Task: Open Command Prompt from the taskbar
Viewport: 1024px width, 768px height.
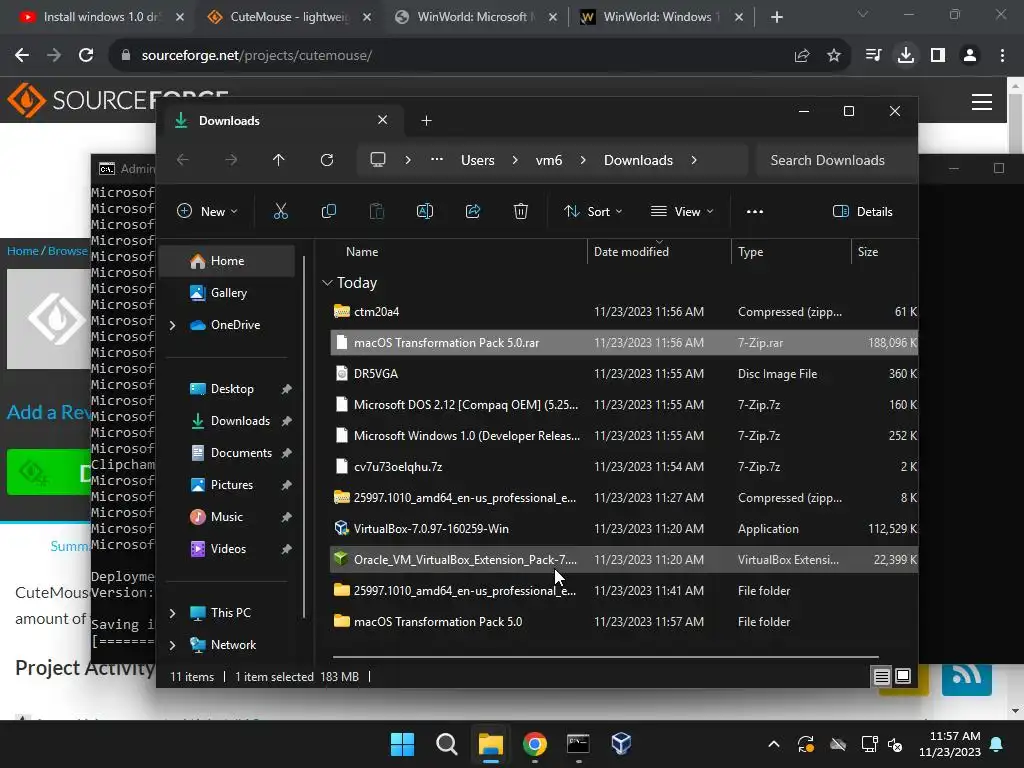Action: 578,744
